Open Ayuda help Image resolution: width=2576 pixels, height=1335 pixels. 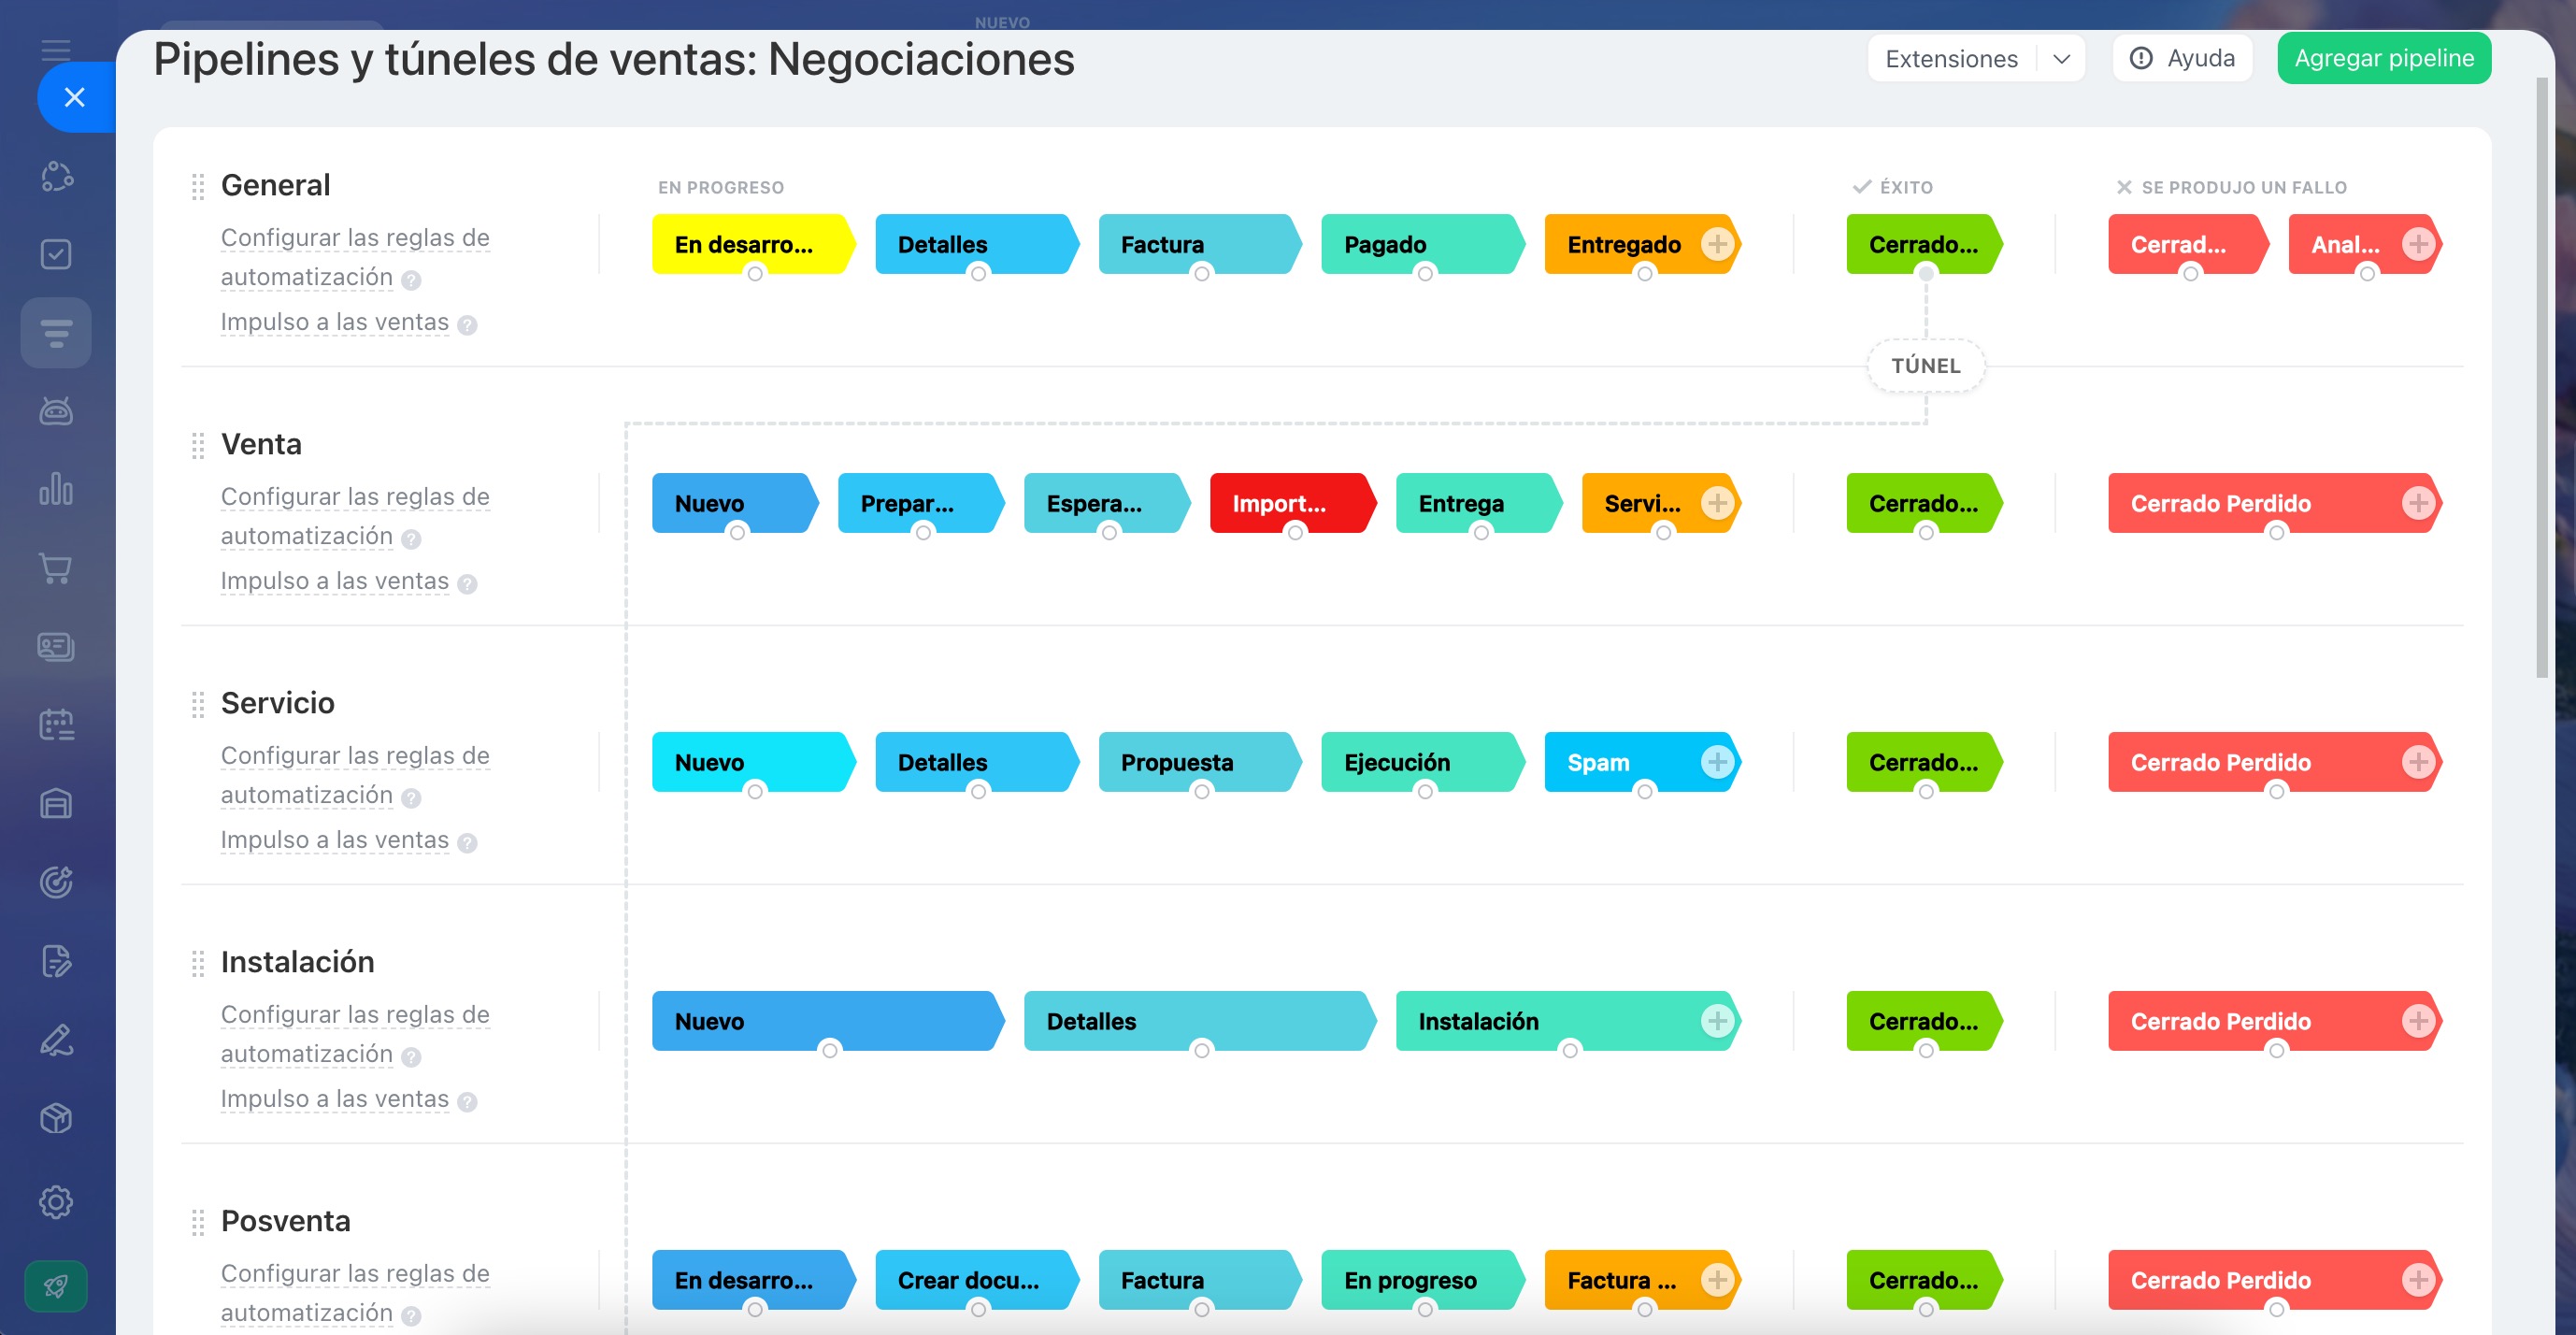pos(2182,59)
